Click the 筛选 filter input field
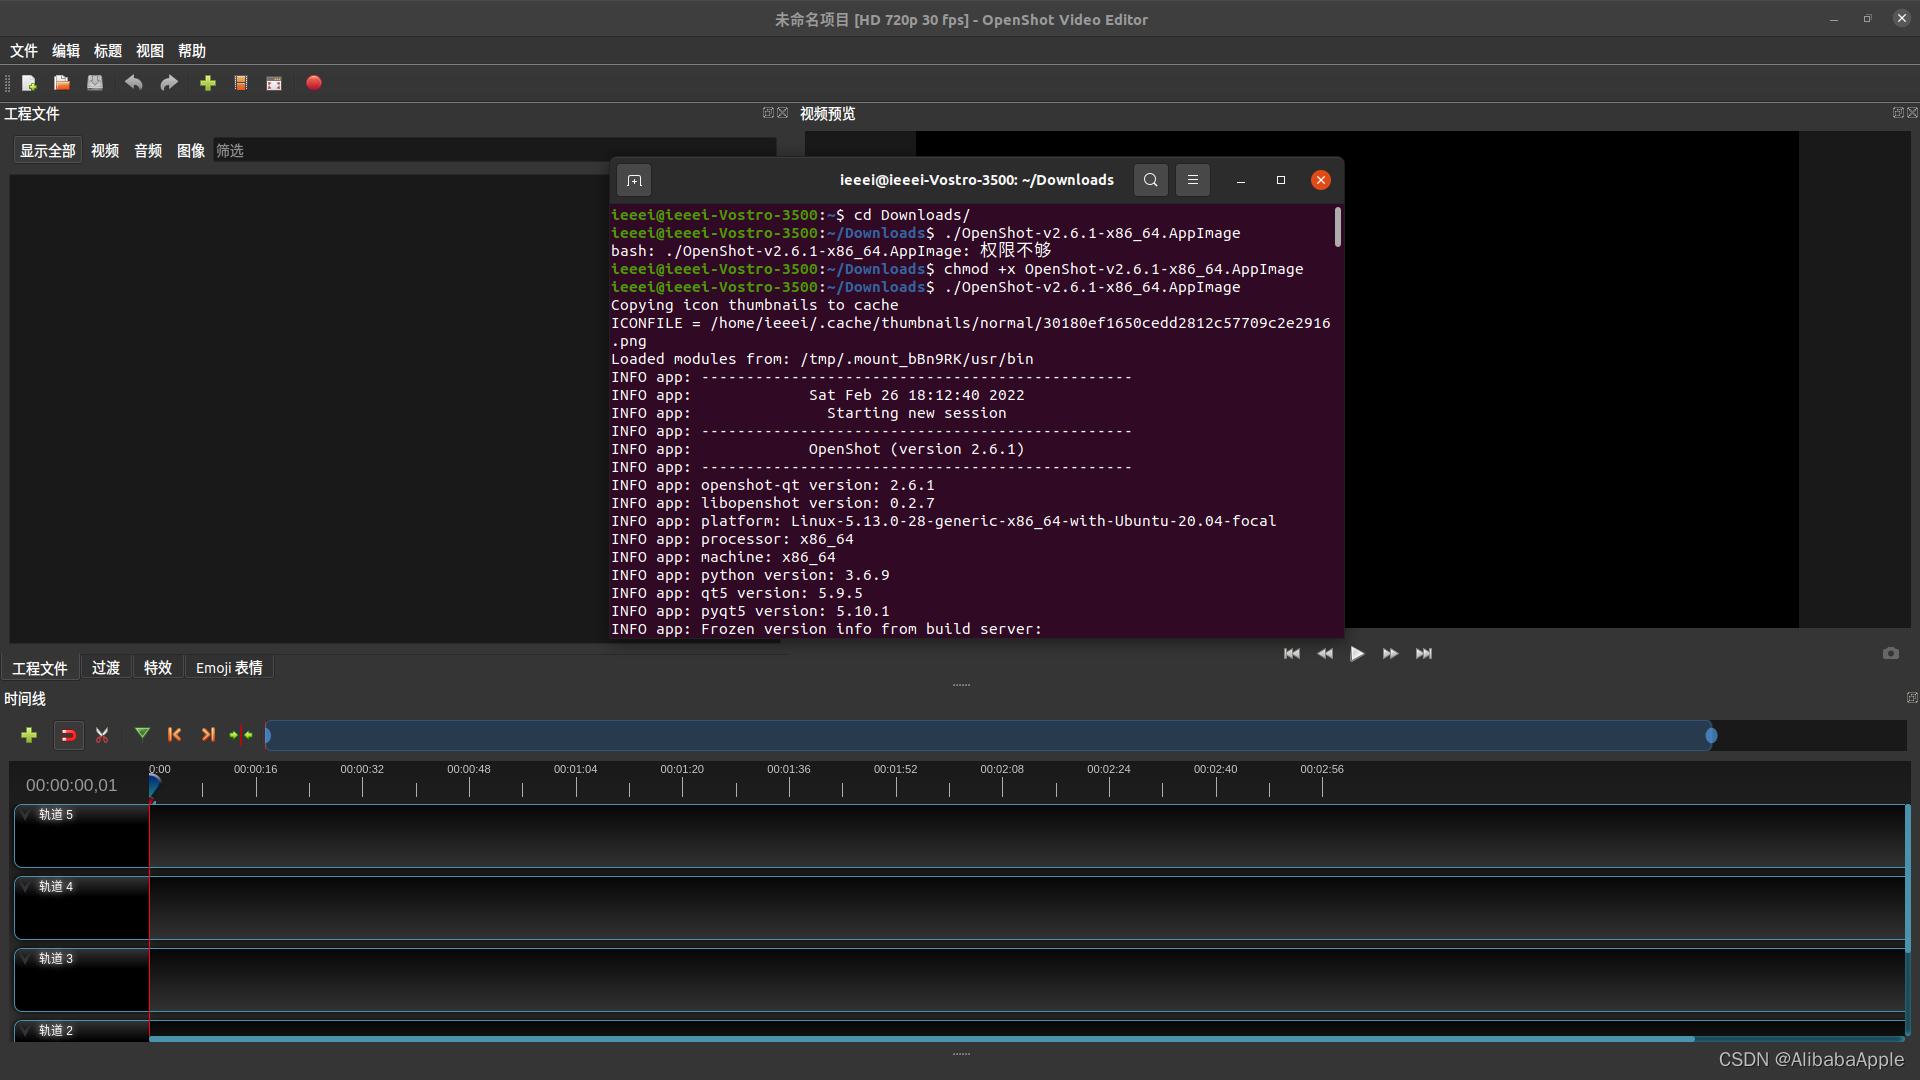The width and height of the screenshot is (1920, 1080). click(x=494, y=151)
